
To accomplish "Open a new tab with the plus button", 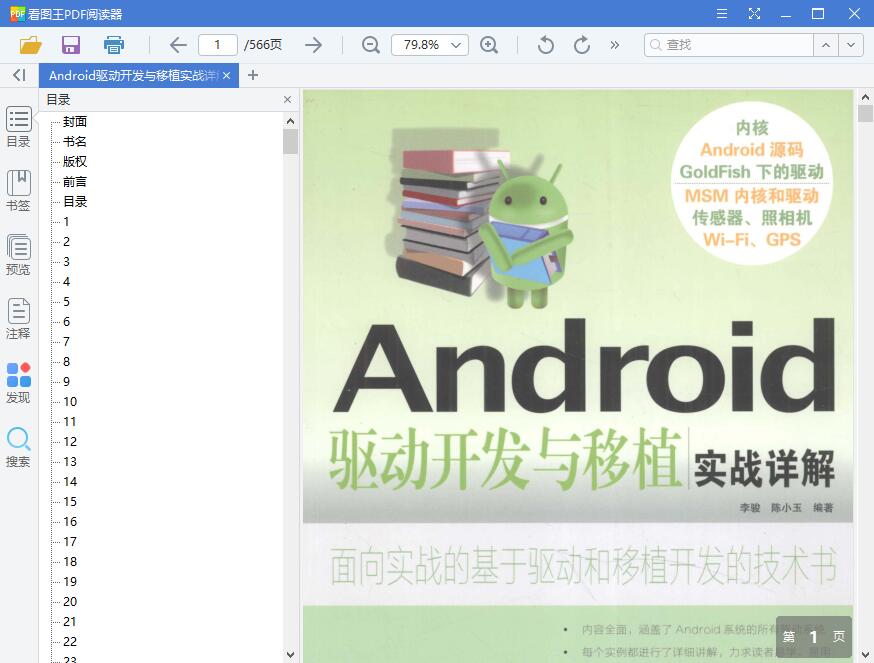I will [x=253, y=74].
